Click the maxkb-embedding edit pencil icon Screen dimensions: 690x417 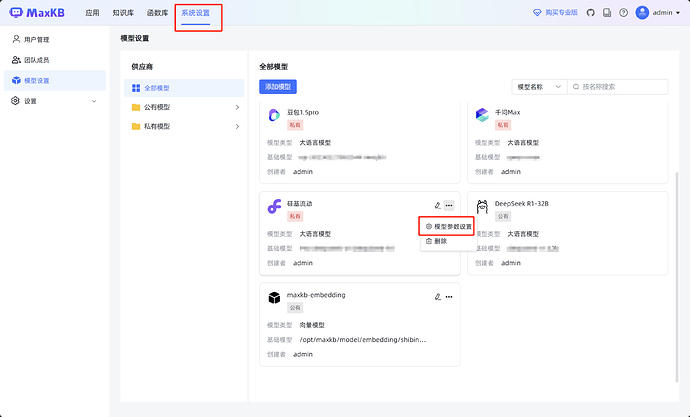pyautogui.click(x=437, y=297)
